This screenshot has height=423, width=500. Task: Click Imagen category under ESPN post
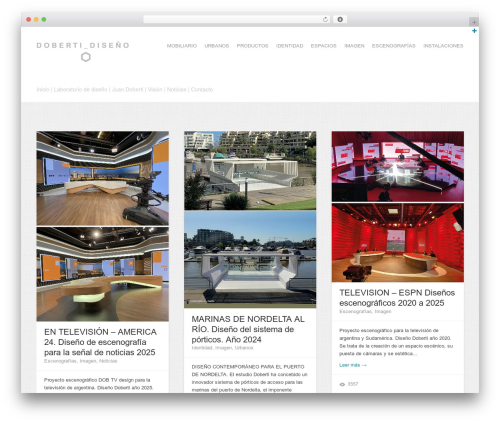(383, 311)
